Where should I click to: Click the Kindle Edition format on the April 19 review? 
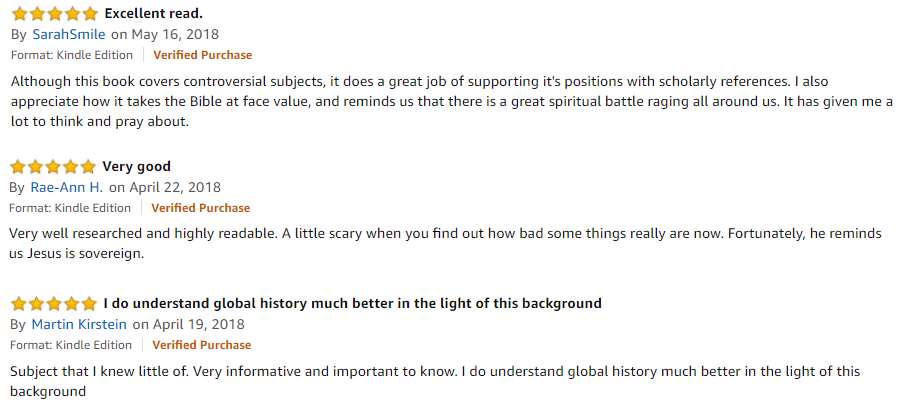click(71, 345)
